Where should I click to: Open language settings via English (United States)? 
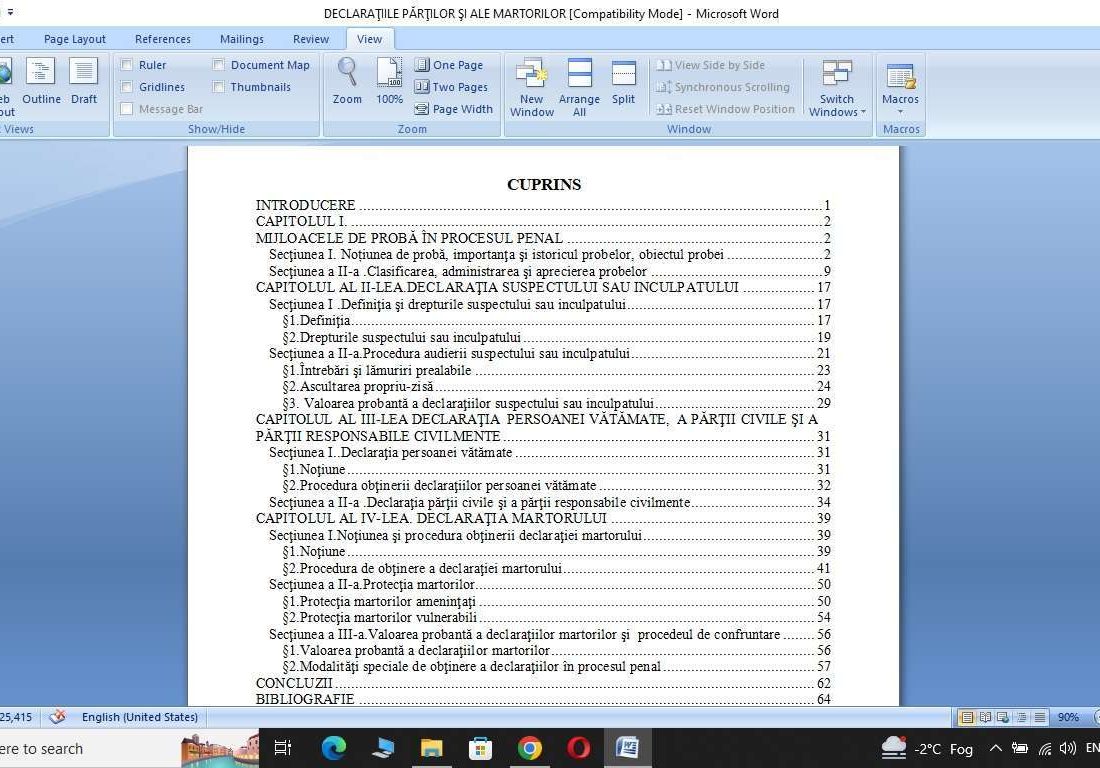tap(139, 717)
